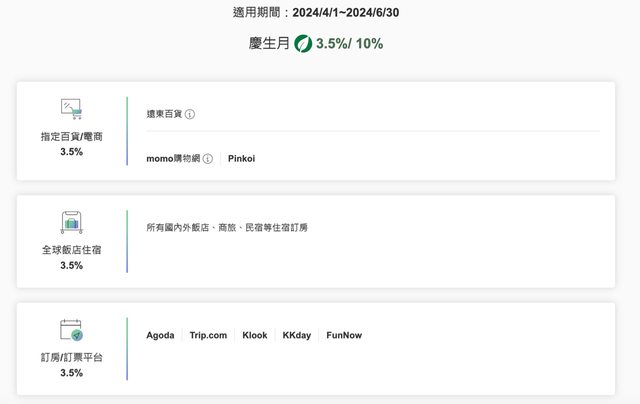
Task: Select the 遠東百貨 merchant name
Action: [x=164, y=114]
